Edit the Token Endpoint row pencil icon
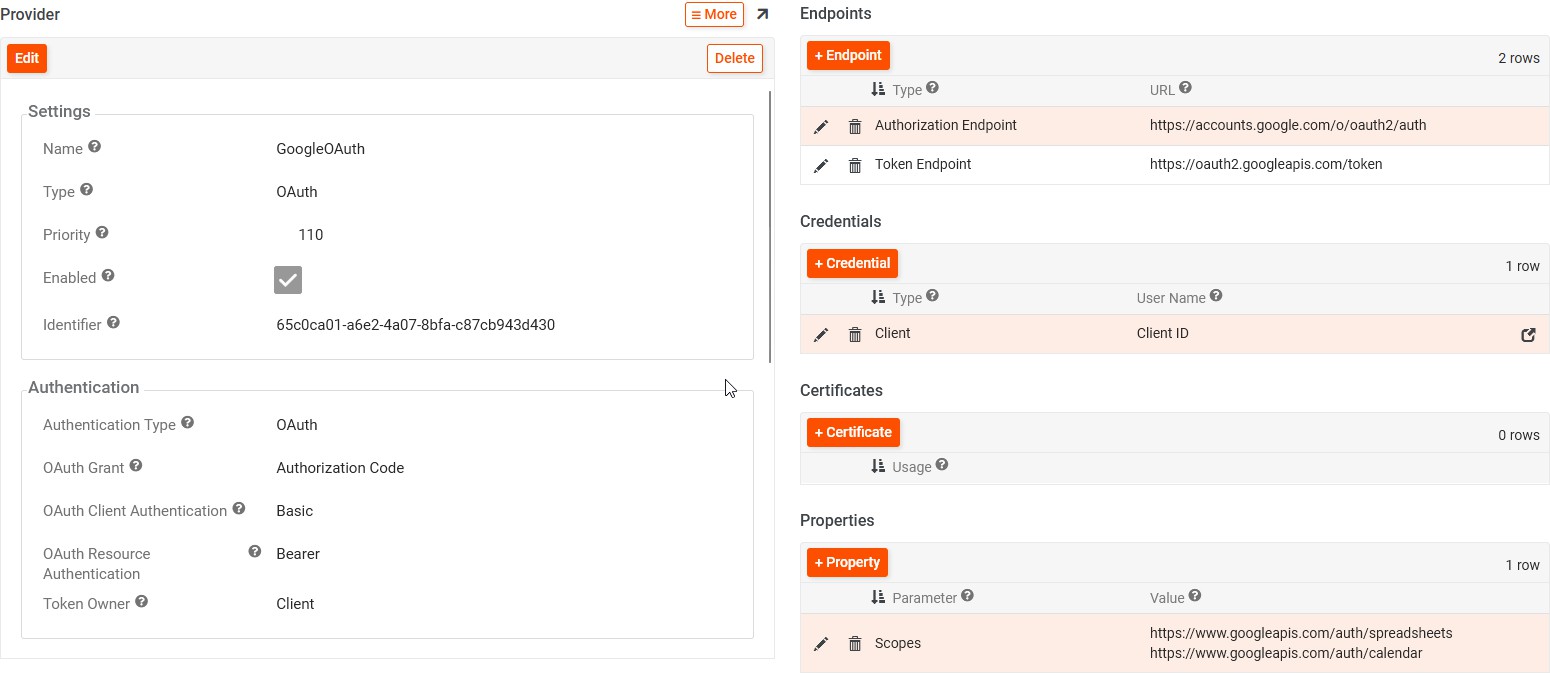 pyautogui.click(x=821, y=165)
